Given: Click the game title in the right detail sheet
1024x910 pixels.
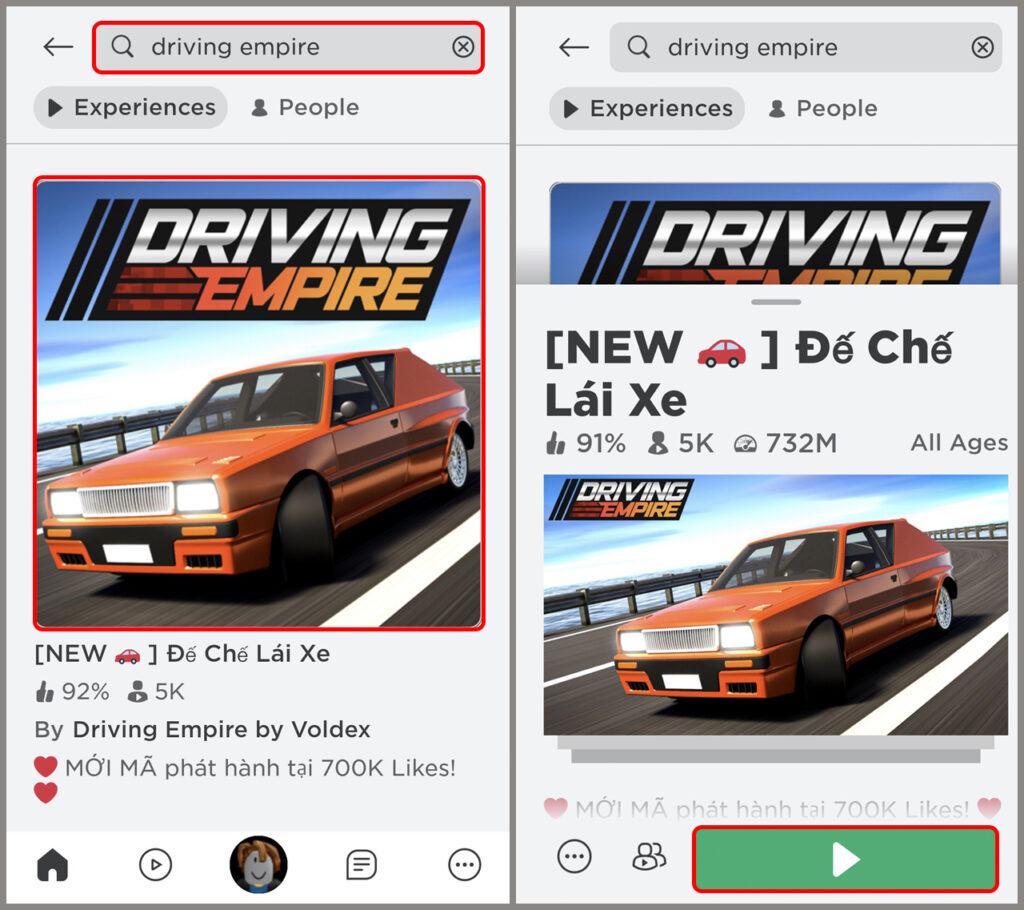Looking at the screenshot, I should pos(748,374).
